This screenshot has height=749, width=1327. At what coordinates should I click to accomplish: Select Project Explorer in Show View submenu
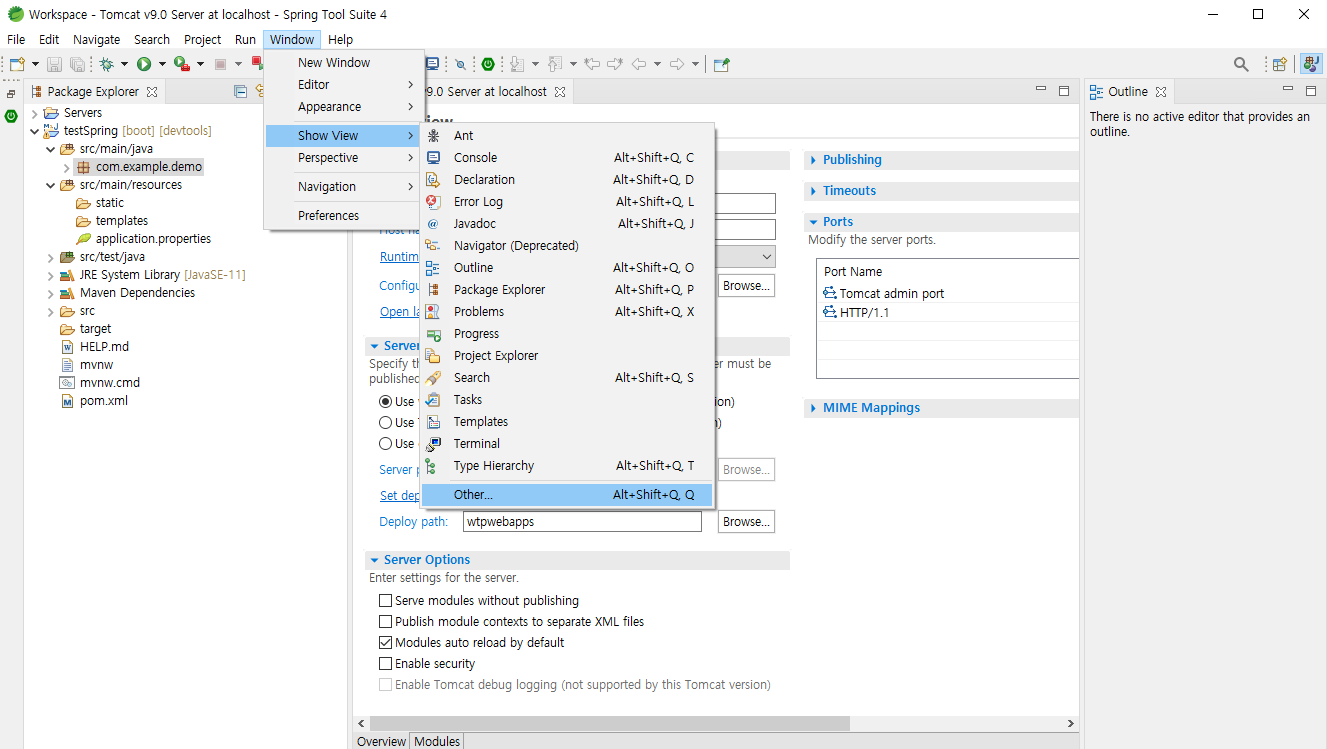pos(567,355)
